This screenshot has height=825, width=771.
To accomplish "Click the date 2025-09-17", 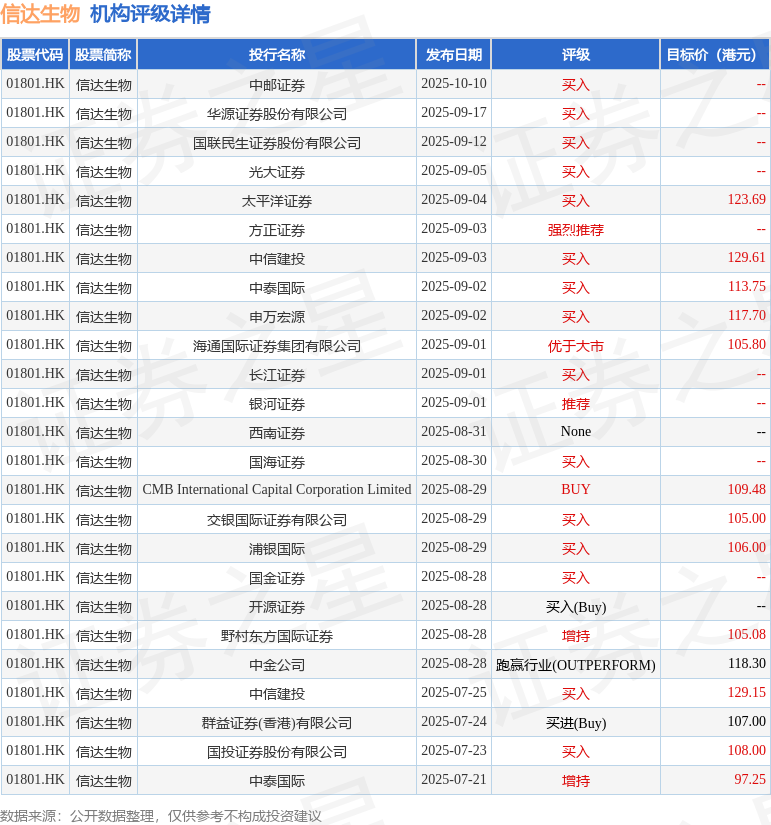I will click(454, 113).
